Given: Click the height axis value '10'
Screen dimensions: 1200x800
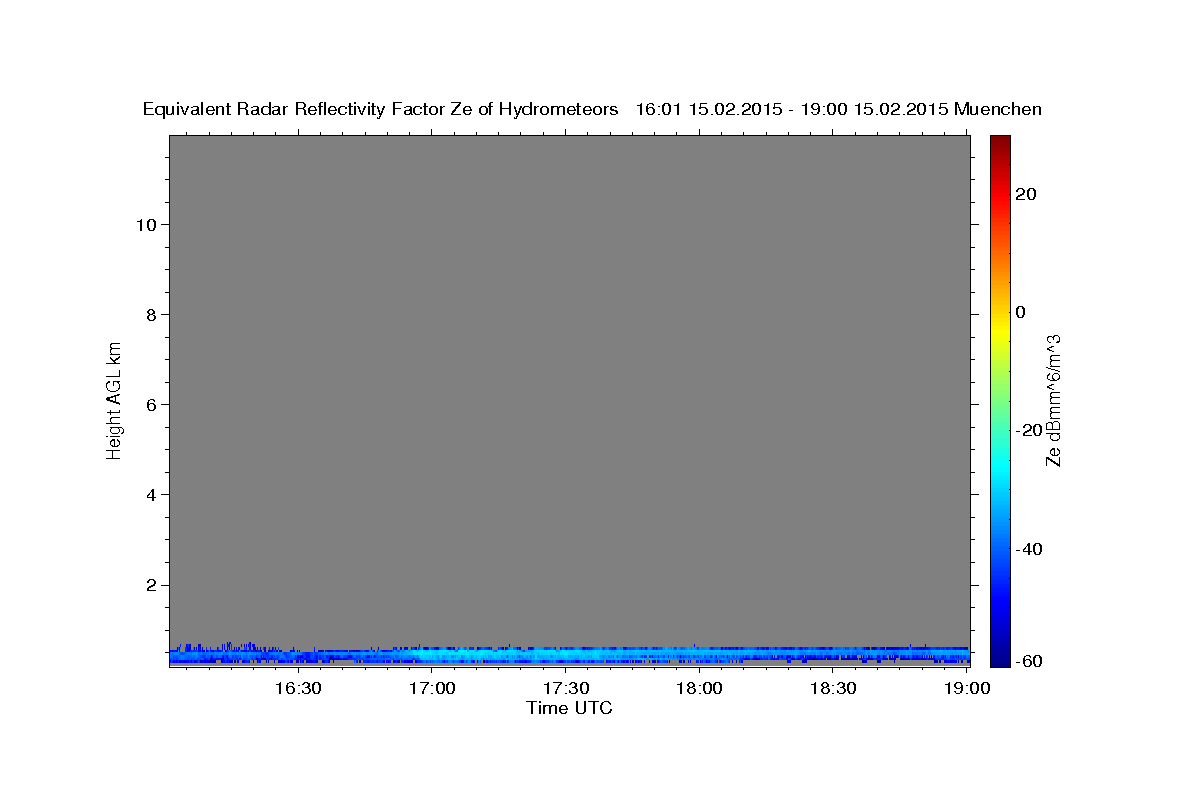Looking at the screenshot, I should [x=145, y=225].
